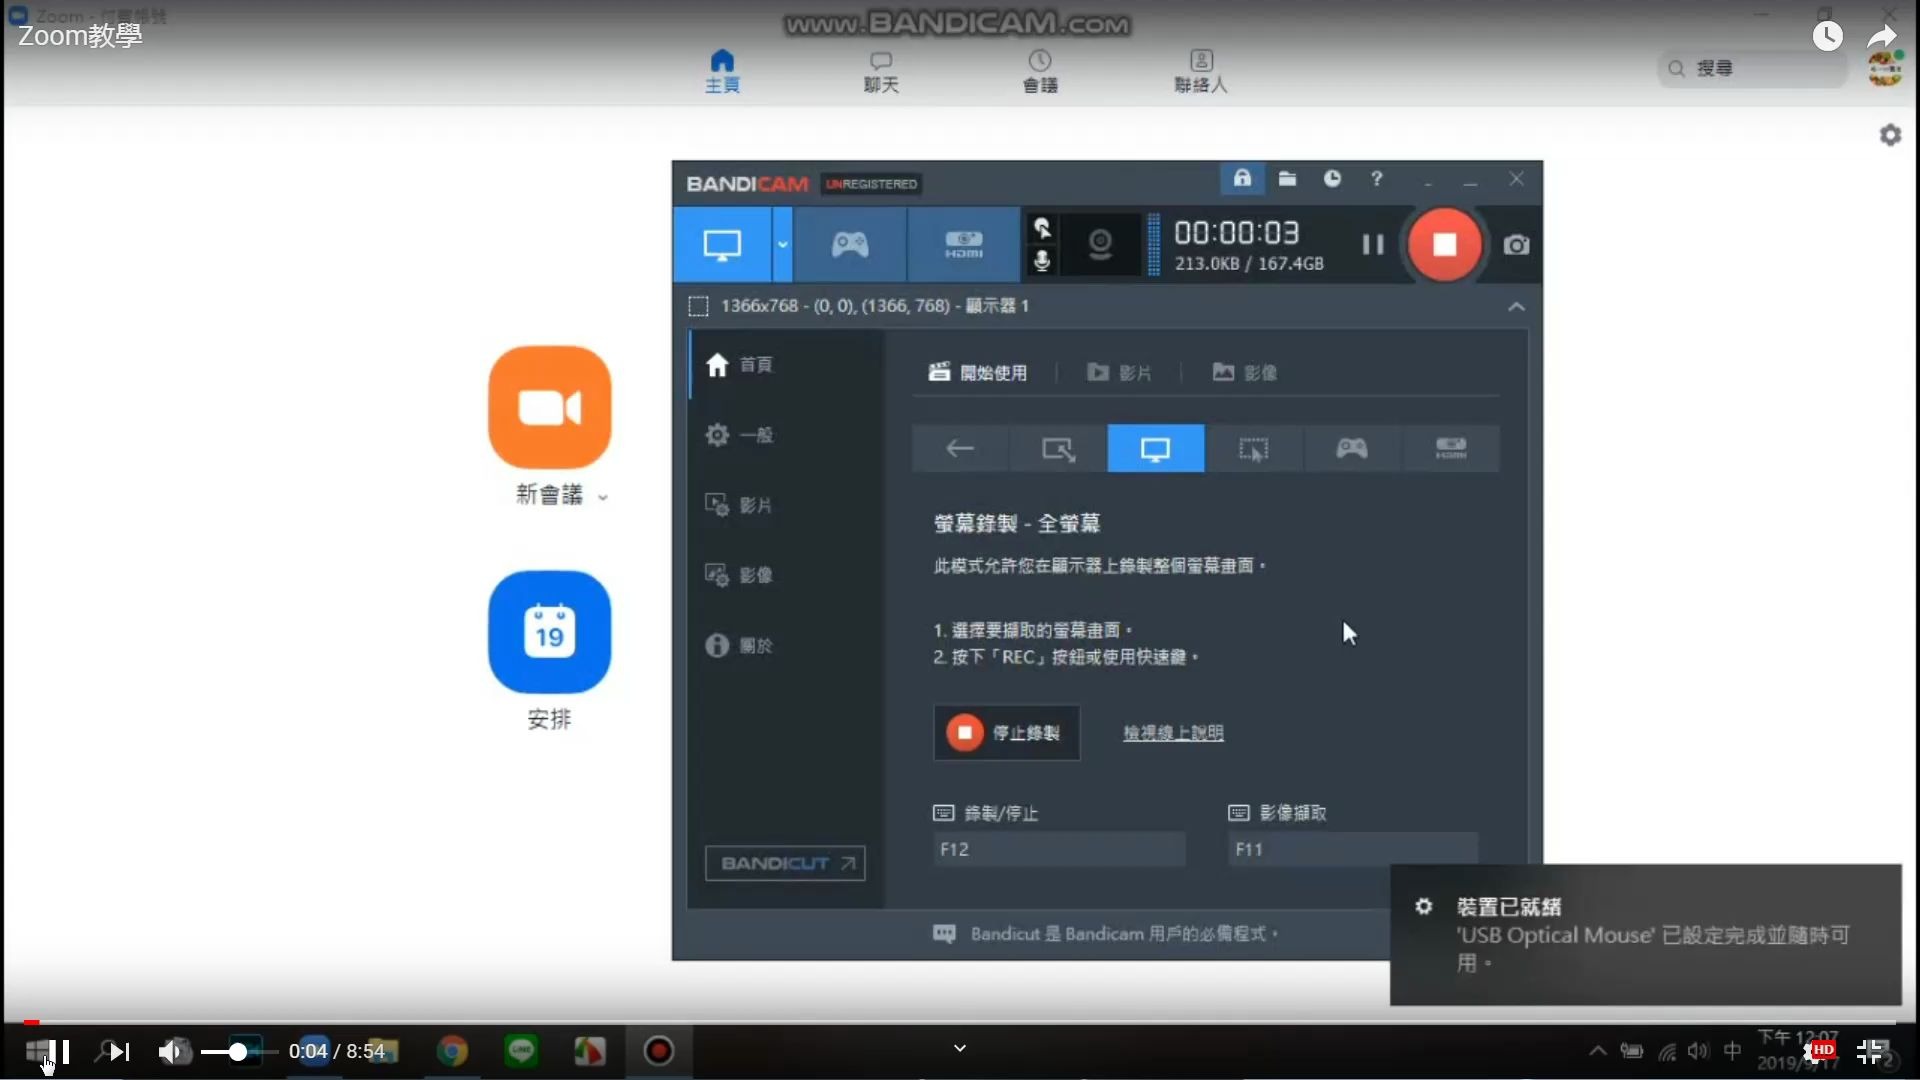Viewport: 1920px width, 1080px height.
Task: Open YouTube HD settings gear
Action: (1818, 1052)
